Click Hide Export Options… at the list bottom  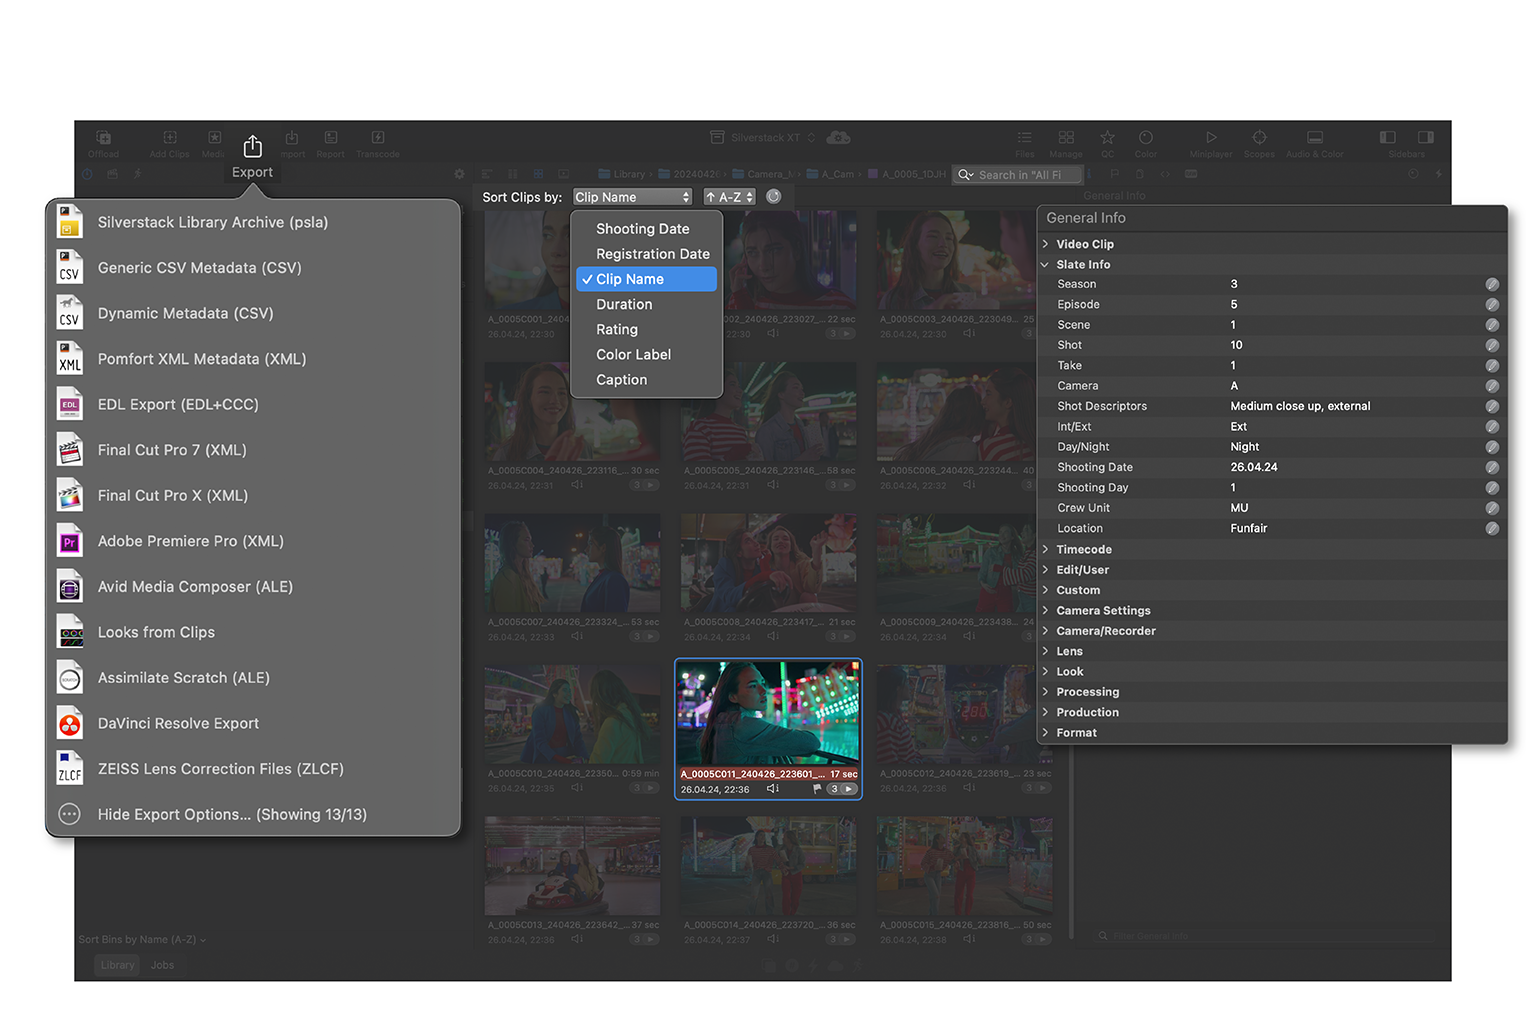(232, 814)
